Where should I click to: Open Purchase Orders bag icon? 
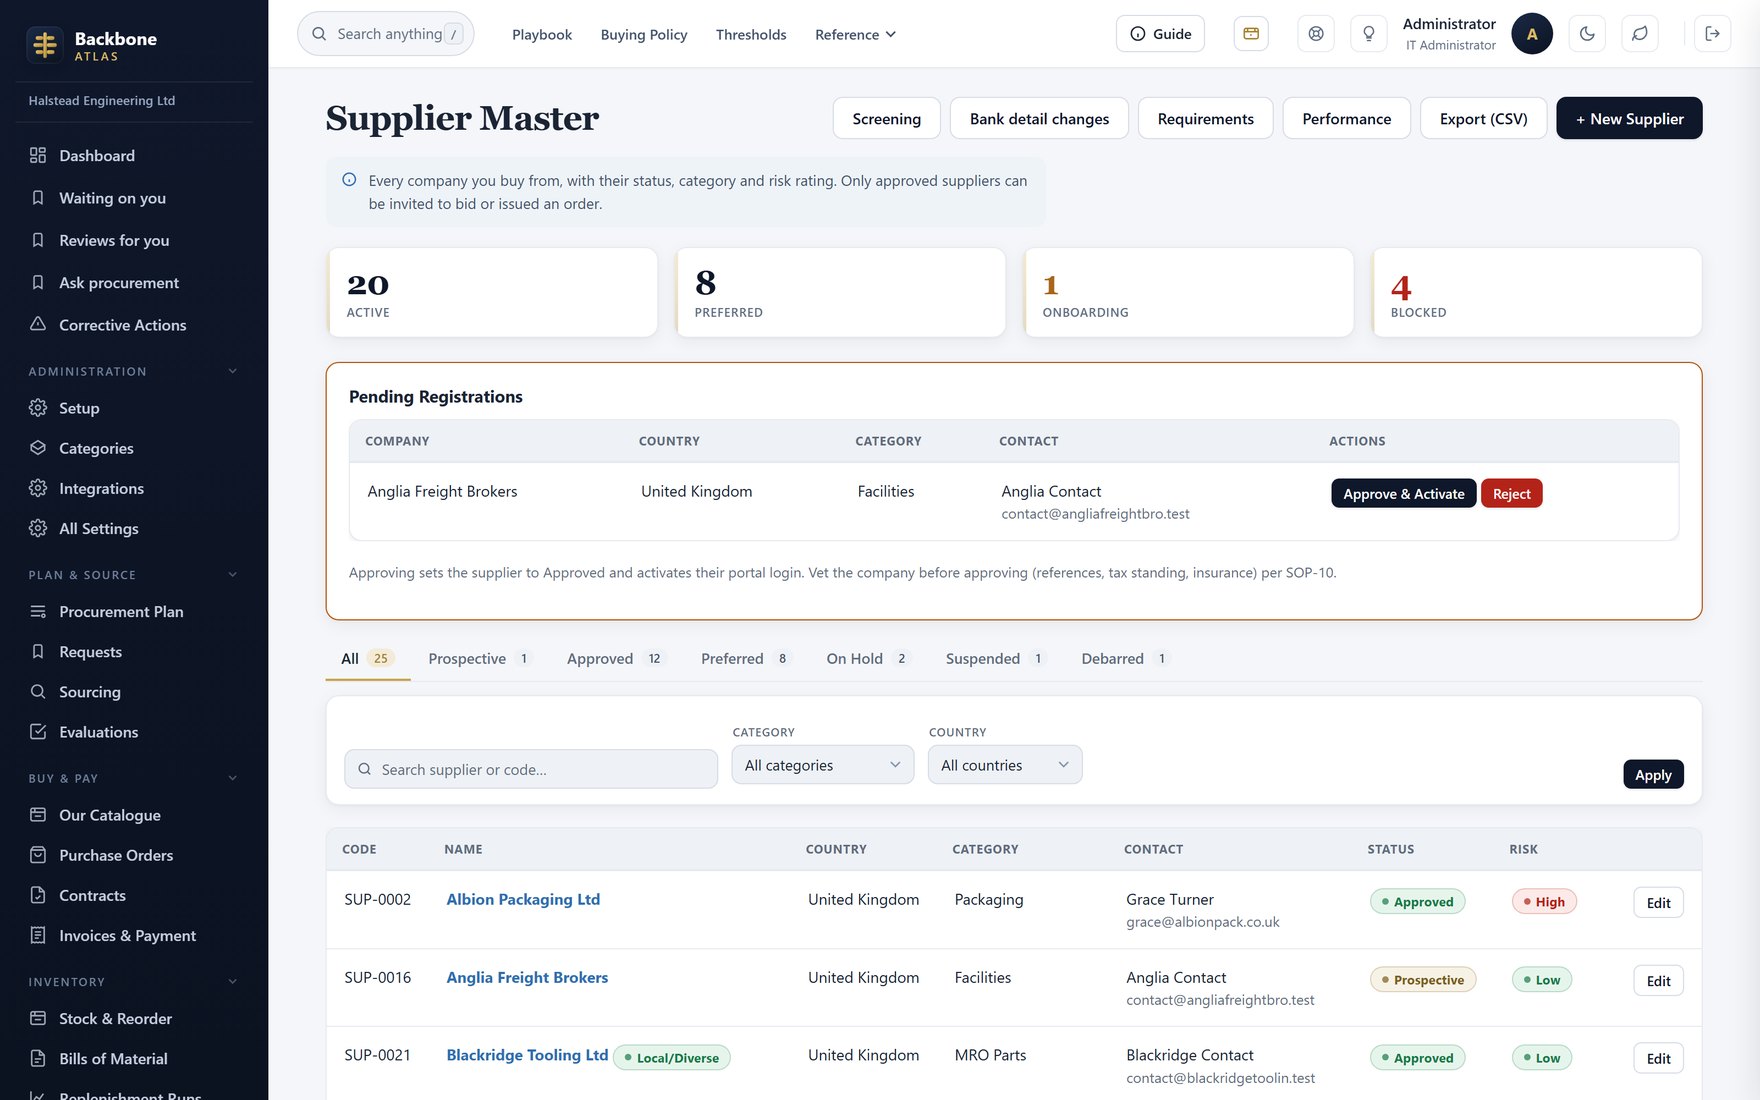(x=38, y=855)
